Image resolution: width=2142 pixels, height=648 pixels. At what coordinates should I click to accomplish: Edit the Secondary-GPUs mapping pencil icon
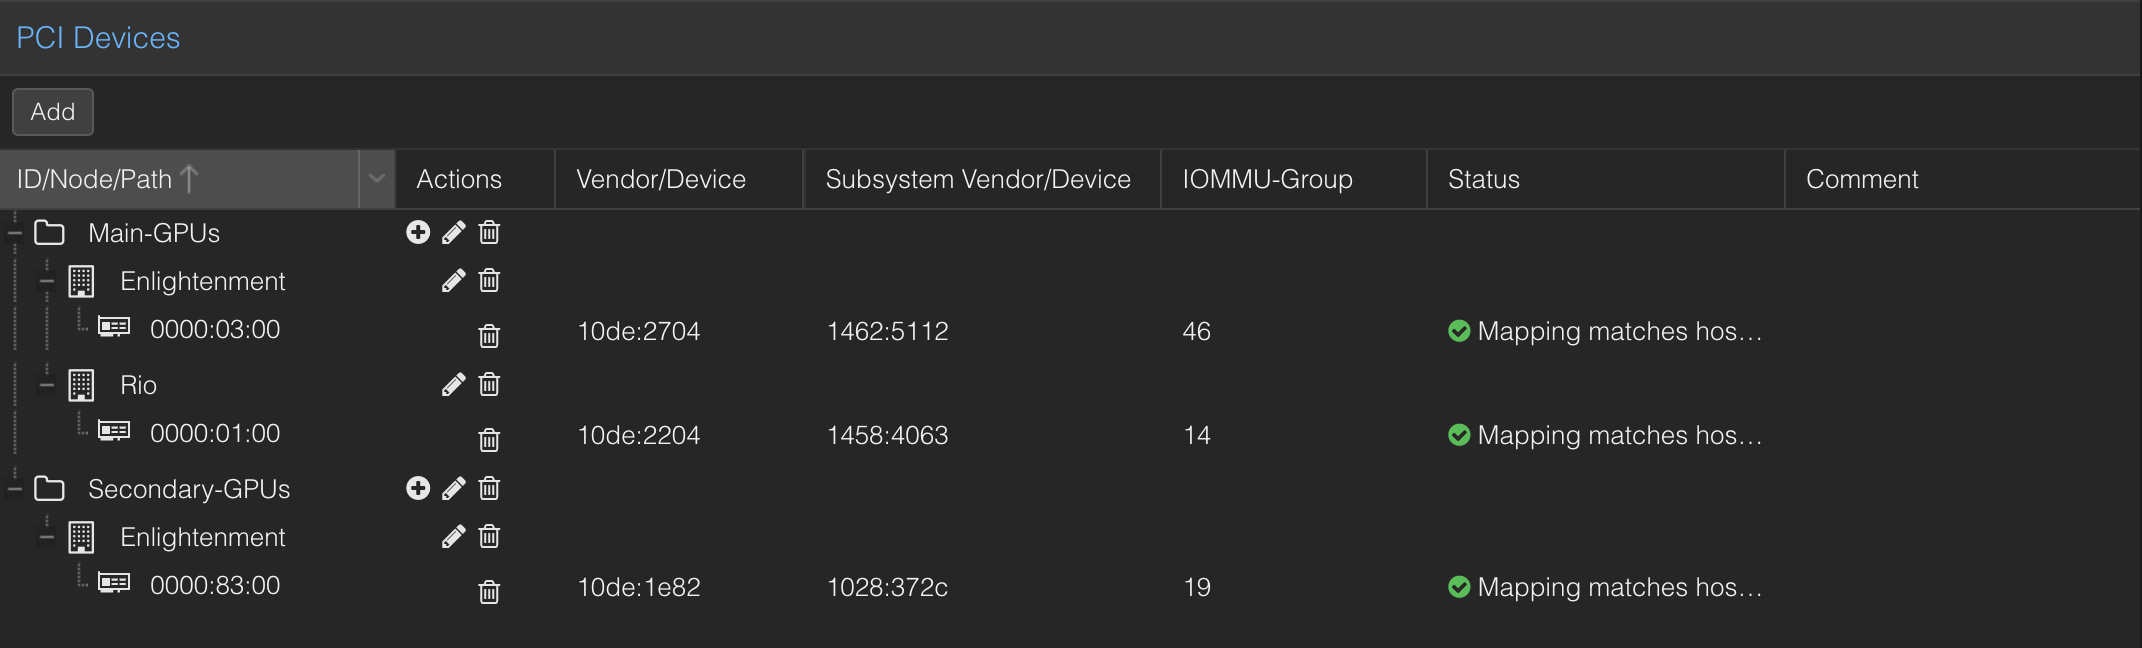coord(454,489)
